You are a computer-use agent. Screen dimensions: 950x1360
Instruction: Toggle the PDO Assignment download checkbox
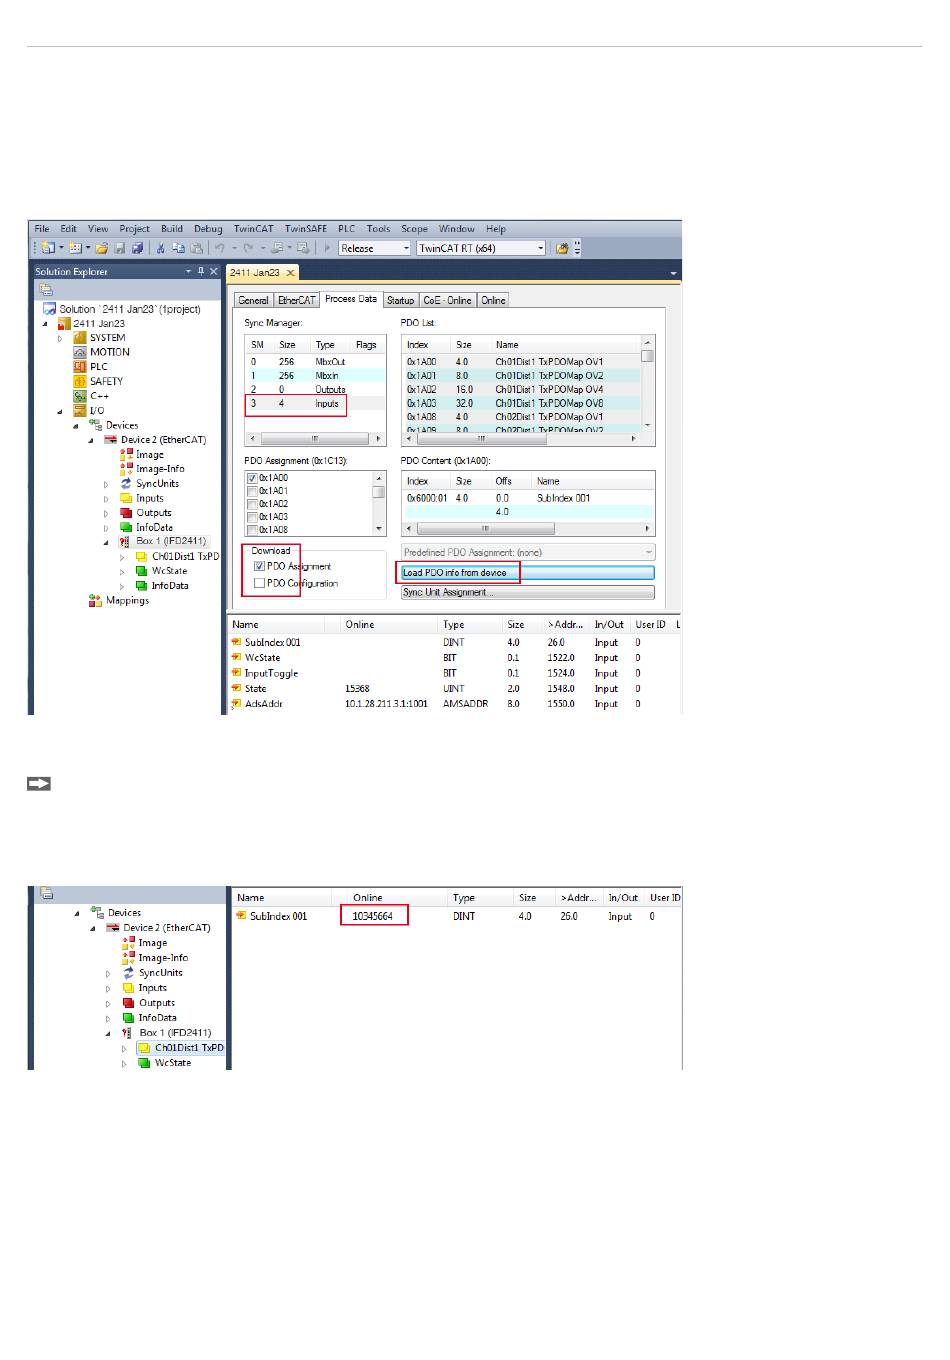260,566
